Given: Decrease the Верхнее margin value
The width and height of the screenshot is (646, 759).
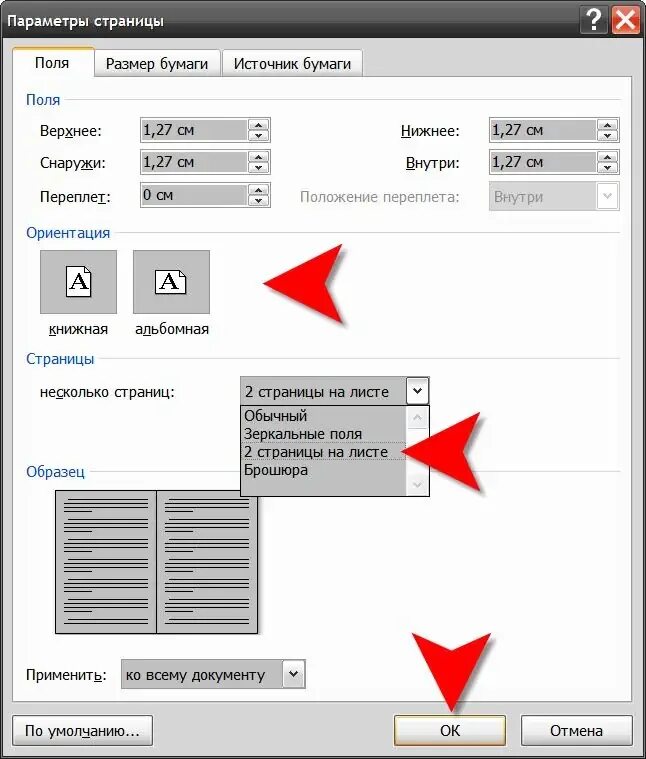Looking at the screenshot, I should pos(258,136).
